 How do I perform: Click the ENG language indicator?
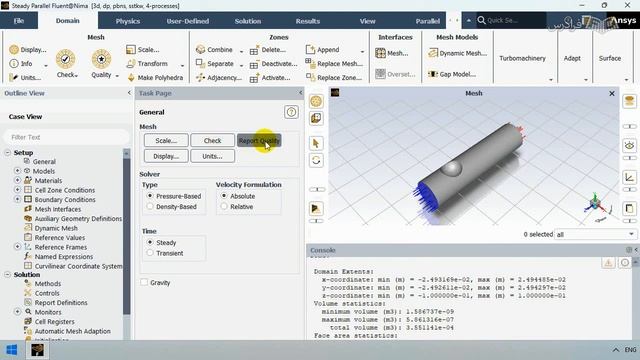point(630,350)
